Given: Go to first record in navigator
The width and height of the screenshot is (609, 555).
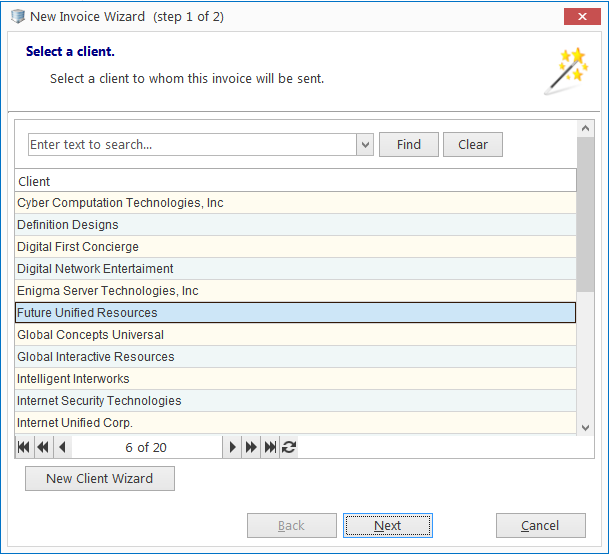Looking at the screenshot, I should point(24,447).
